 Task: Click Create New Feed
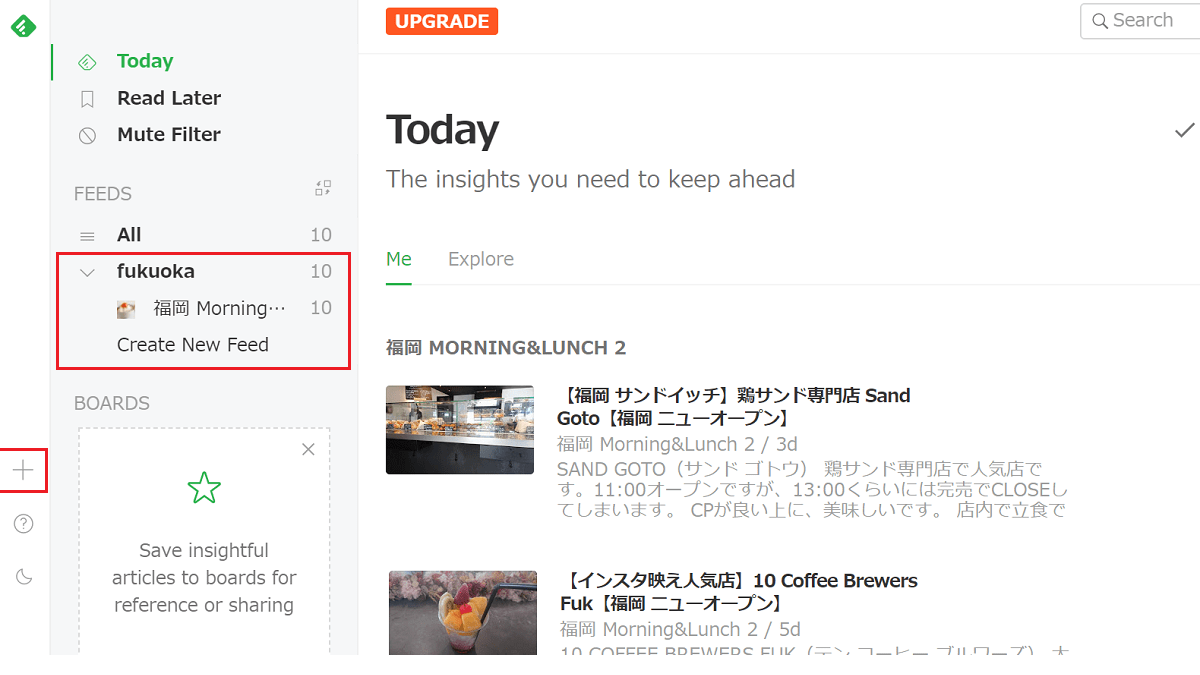click(x=193, y=344)
